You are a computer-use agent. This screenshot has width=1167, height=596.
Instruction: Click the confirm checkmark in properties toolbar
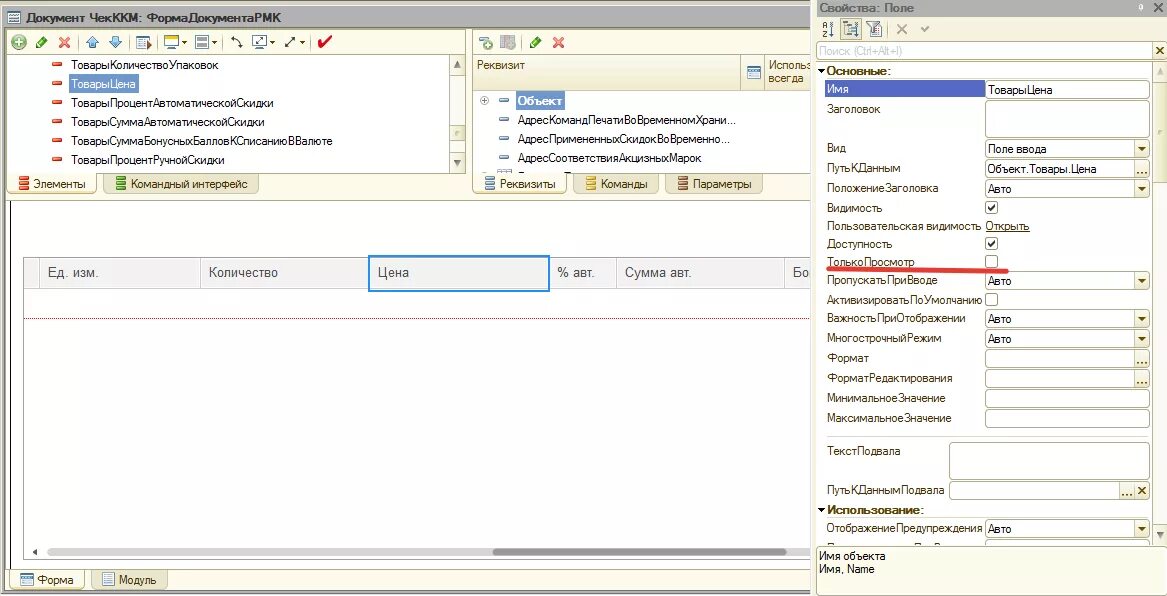tap(925, 29)
